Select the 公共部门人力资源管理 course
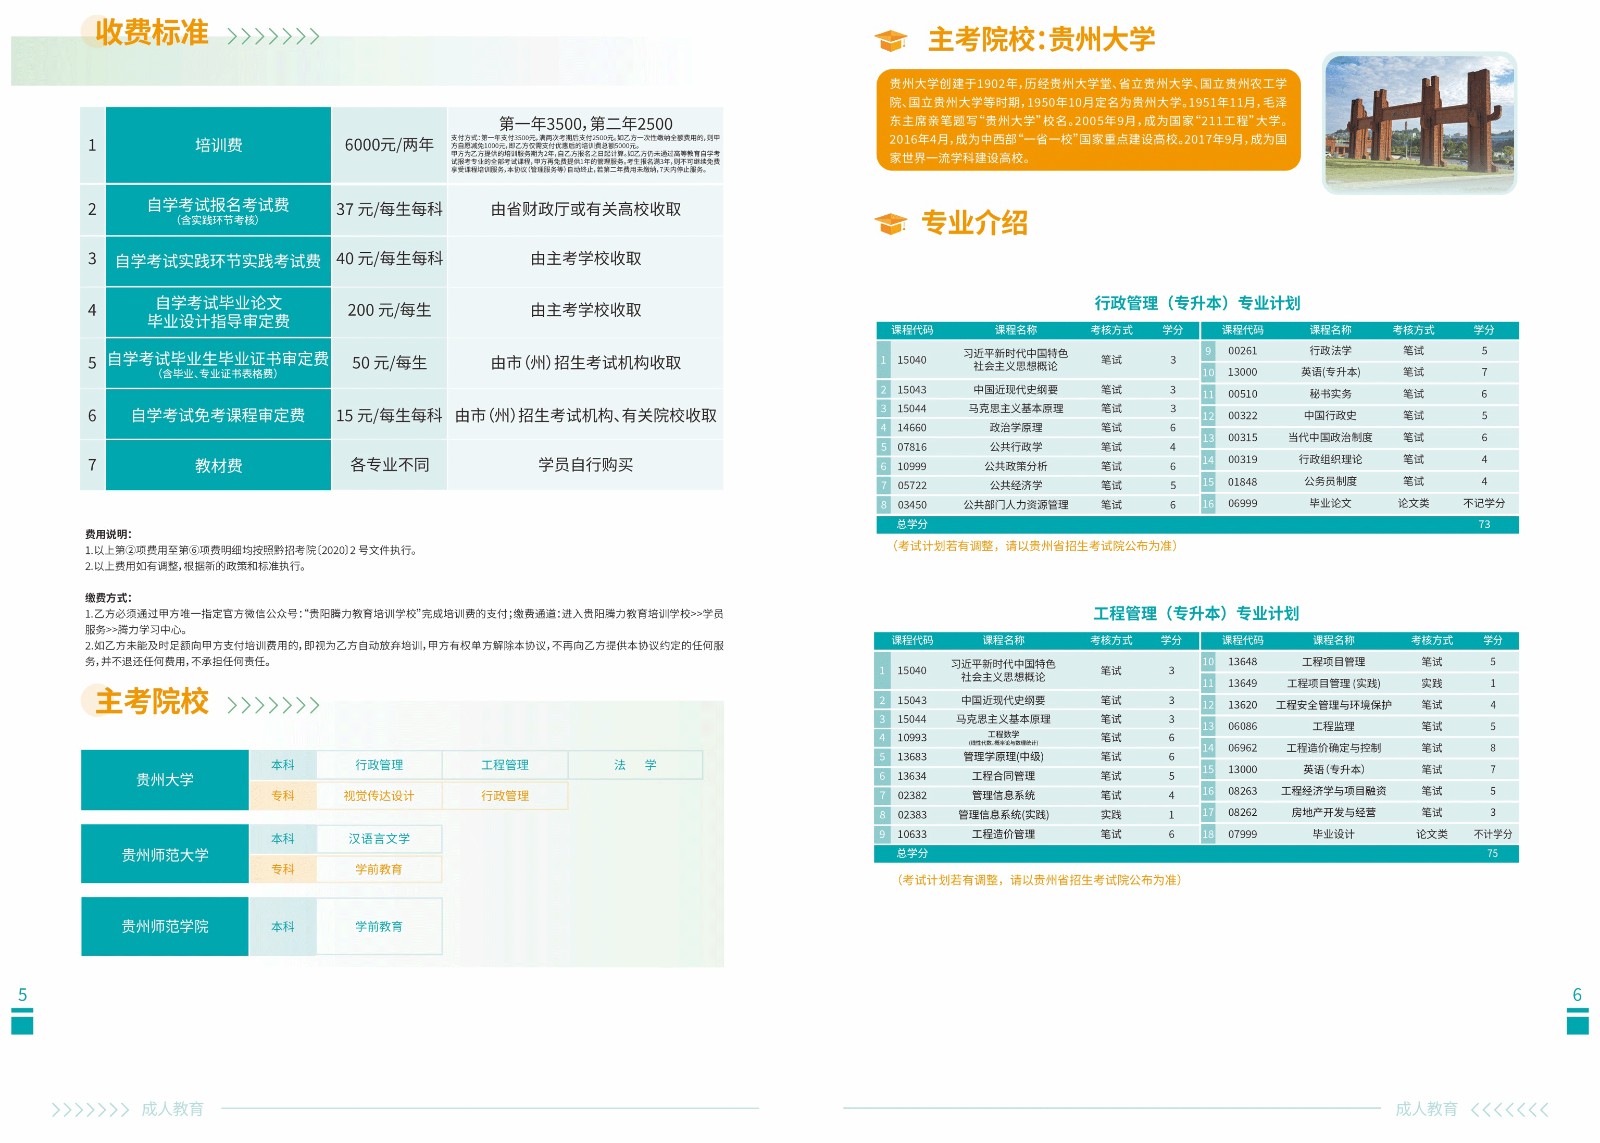1600x1143 pixels. pyautogui.click(x=1016, y=506)
